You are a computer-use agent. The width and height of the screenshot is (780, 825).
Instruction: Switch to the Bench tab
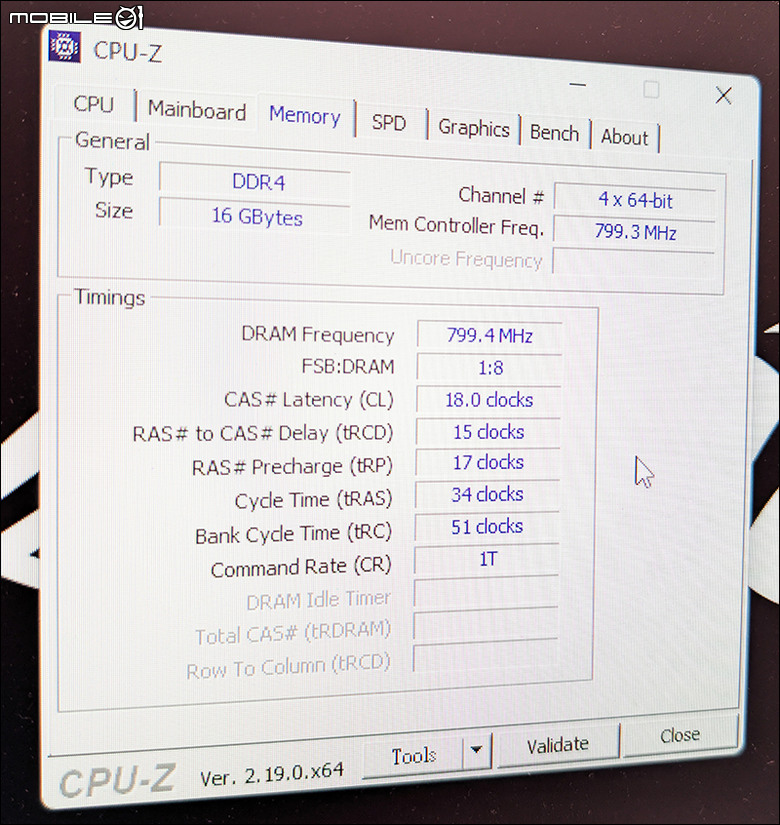[554, 133]
